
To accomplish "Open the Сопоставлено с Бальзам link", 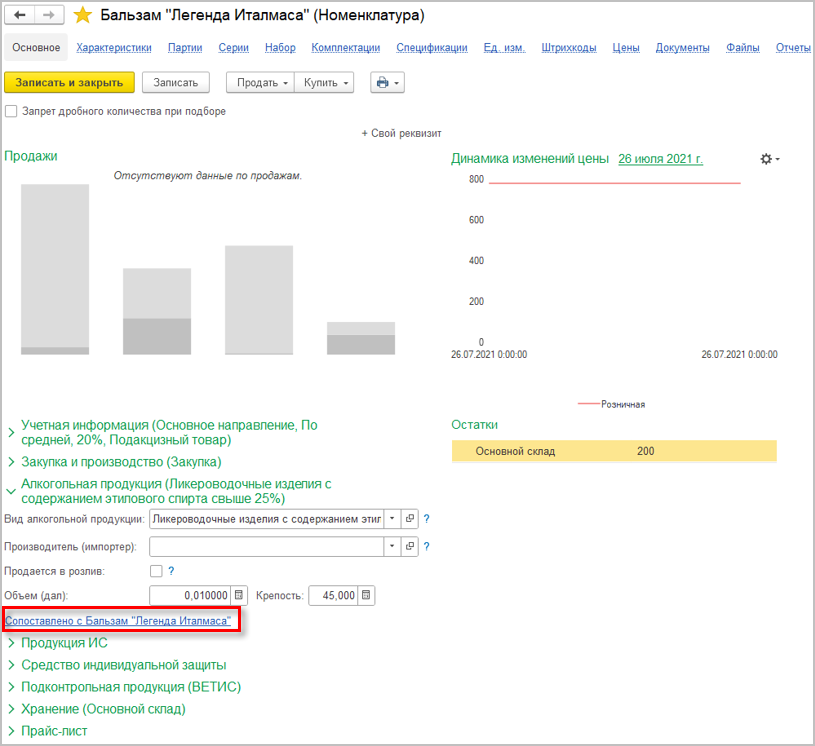I will coord(118,621).
